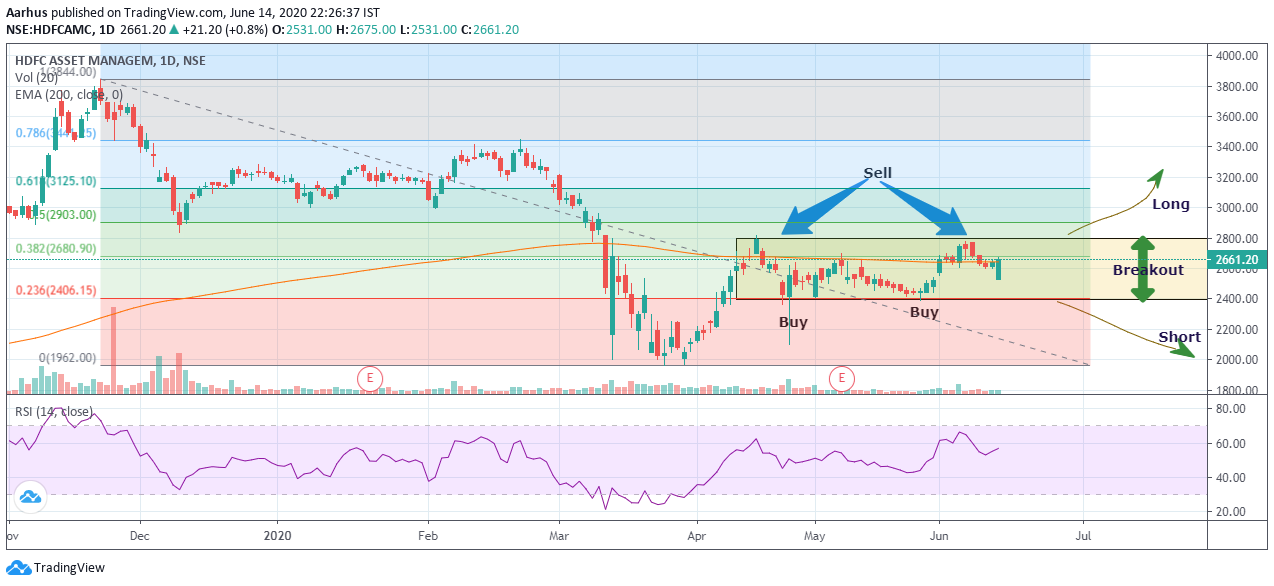Click Mar on the time axis
This screenshot has height=586, width=1274.
tap(559, 534)
